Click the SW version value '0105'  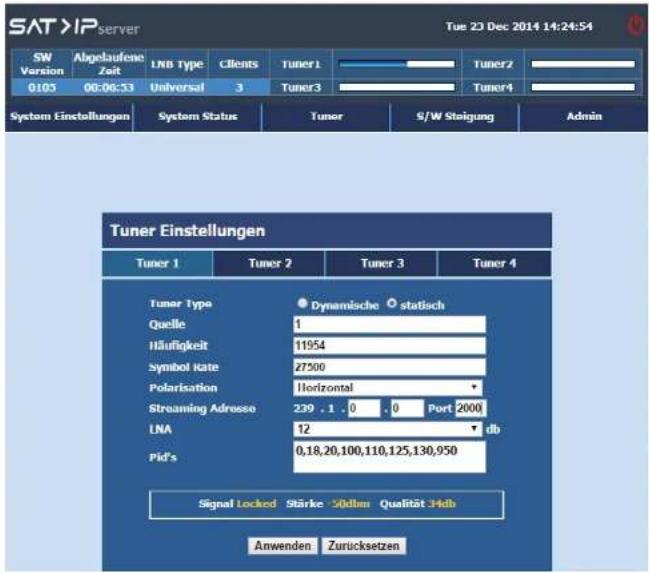pyautogui.click(x=42, y=87)
